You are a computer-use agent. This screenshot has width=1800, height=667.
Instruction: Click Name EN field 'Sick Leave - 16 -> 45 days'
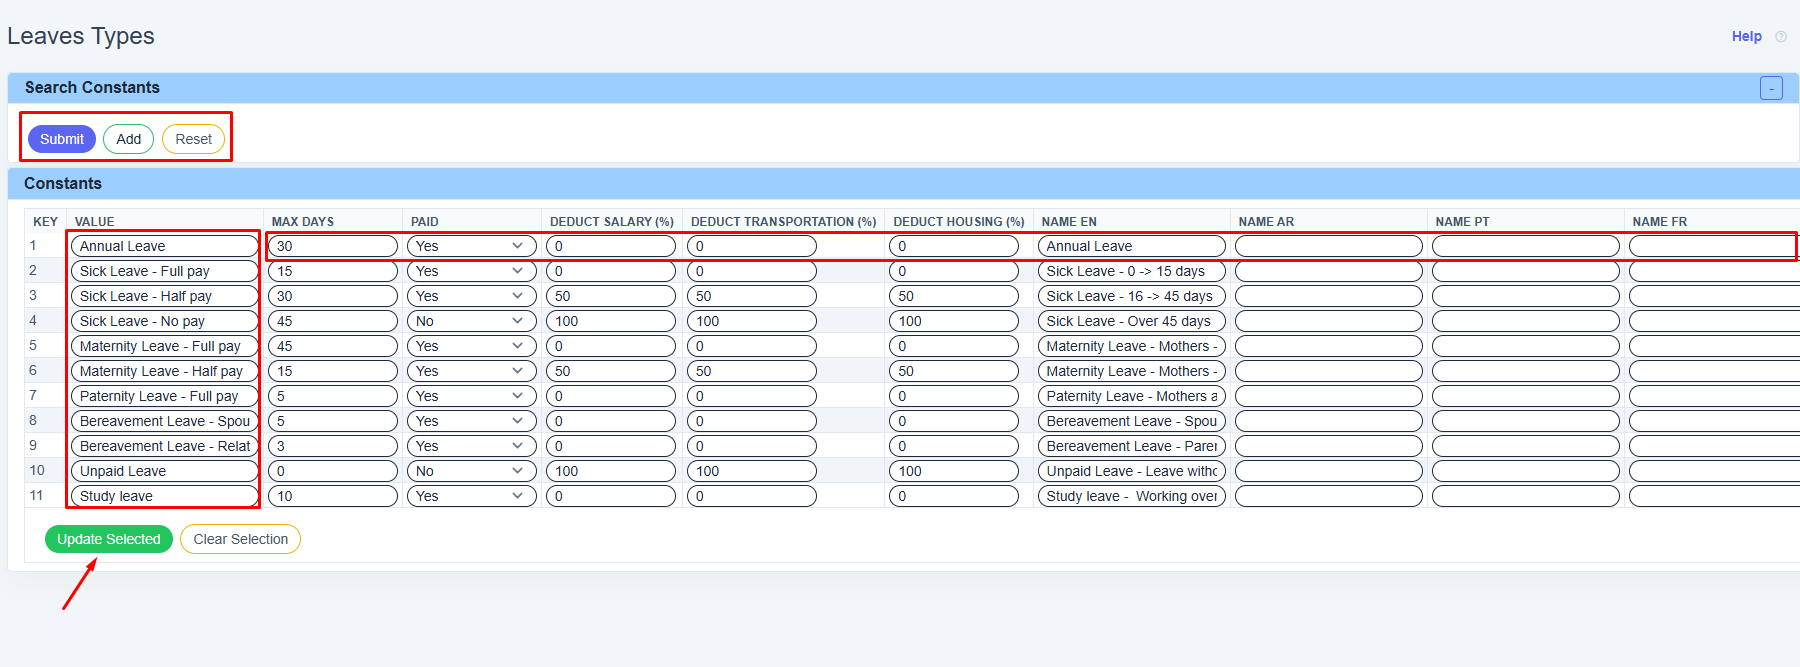(x=1132, y=296)
